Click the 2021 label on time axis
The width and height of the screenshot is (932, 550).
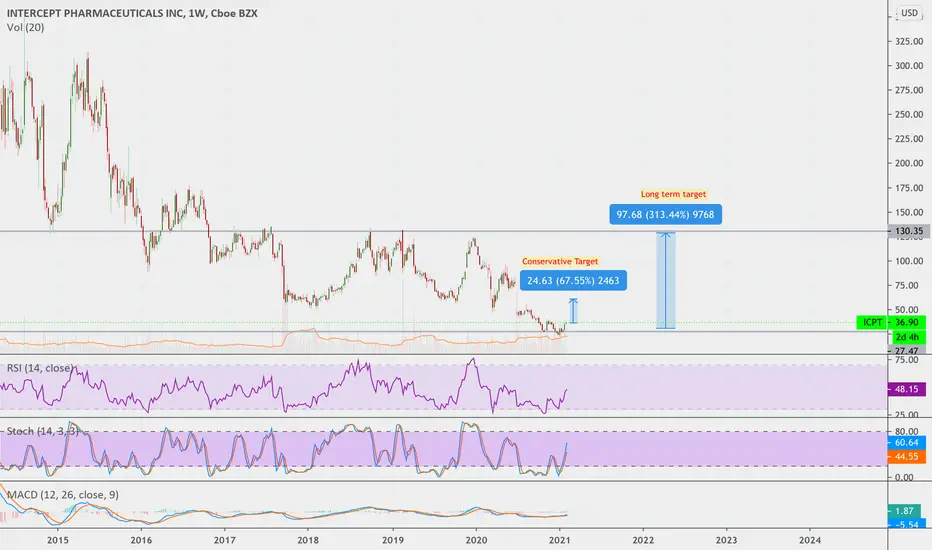point(559,540)
